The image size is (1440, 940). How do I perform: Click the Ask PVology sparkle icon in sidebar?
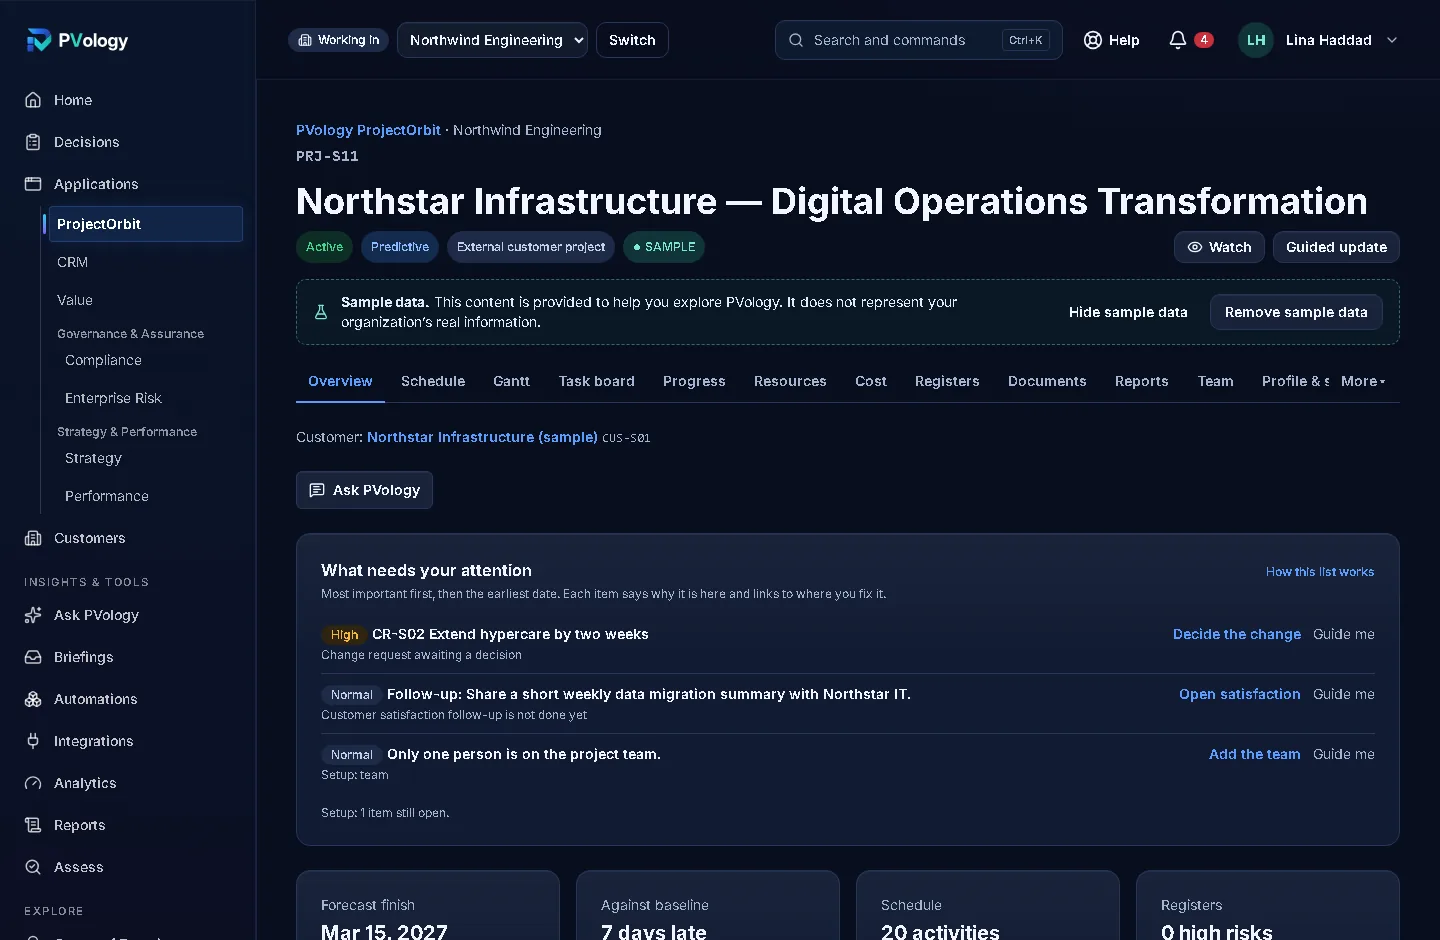pos(33,615)
